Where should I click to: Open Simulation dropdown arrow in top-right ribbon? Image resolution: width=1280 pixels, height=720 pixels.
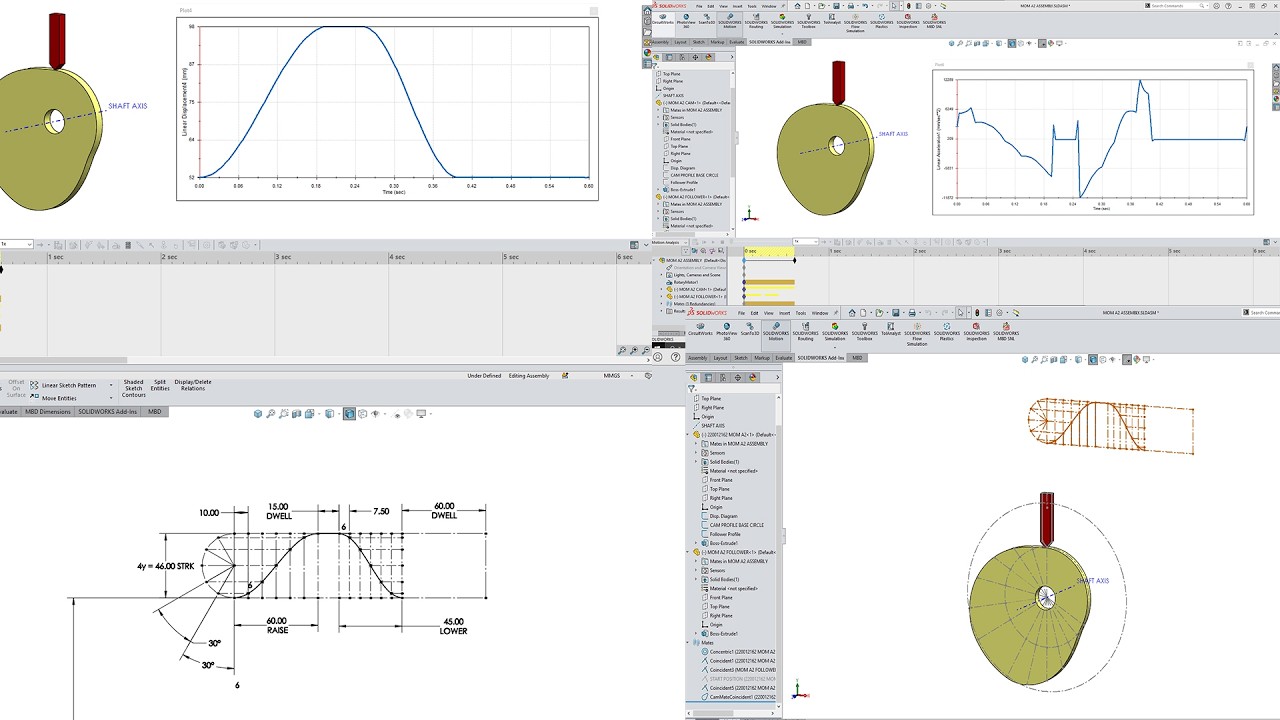tap(782, 33)
